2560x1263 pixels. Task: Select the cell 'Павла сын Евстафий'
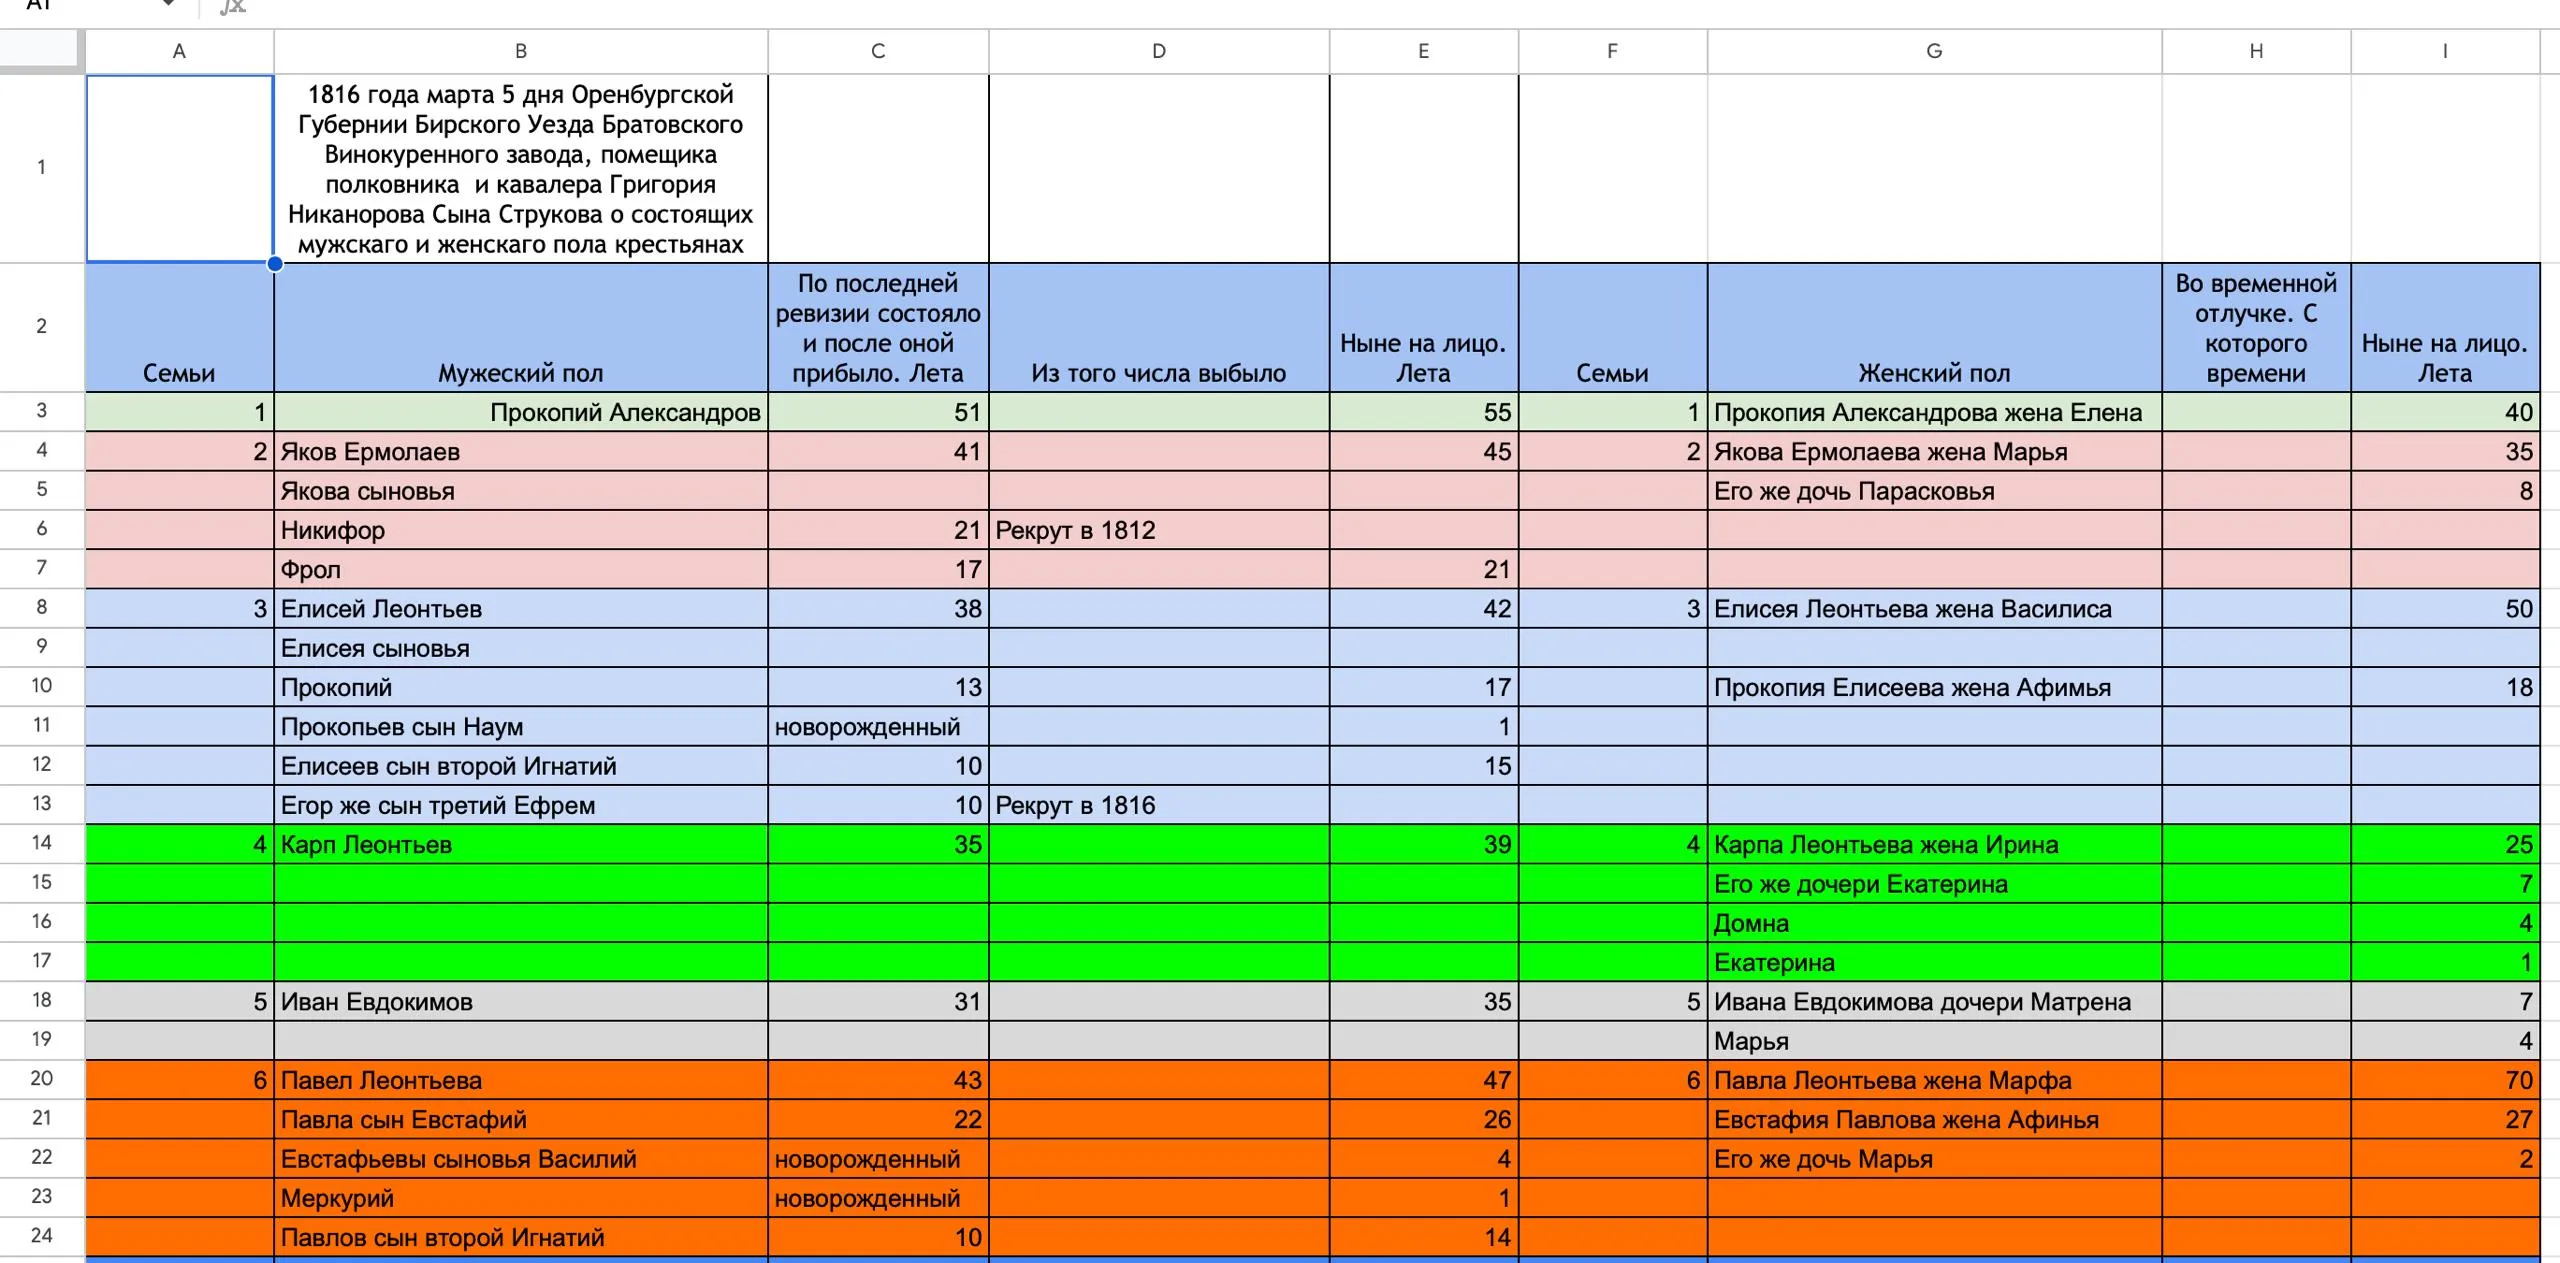point(521,1119)
